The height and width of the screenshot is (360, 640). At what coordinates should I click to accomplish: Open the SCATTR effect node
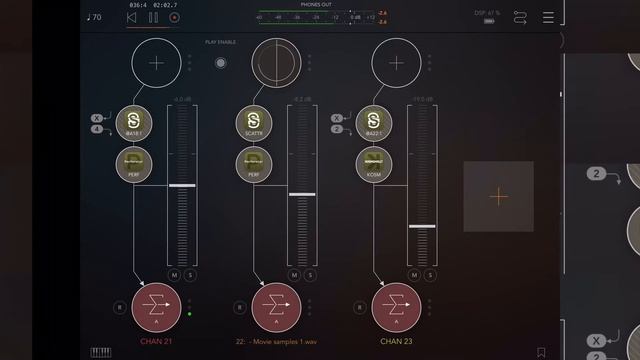pyautogui.click(x=253, y=123)
